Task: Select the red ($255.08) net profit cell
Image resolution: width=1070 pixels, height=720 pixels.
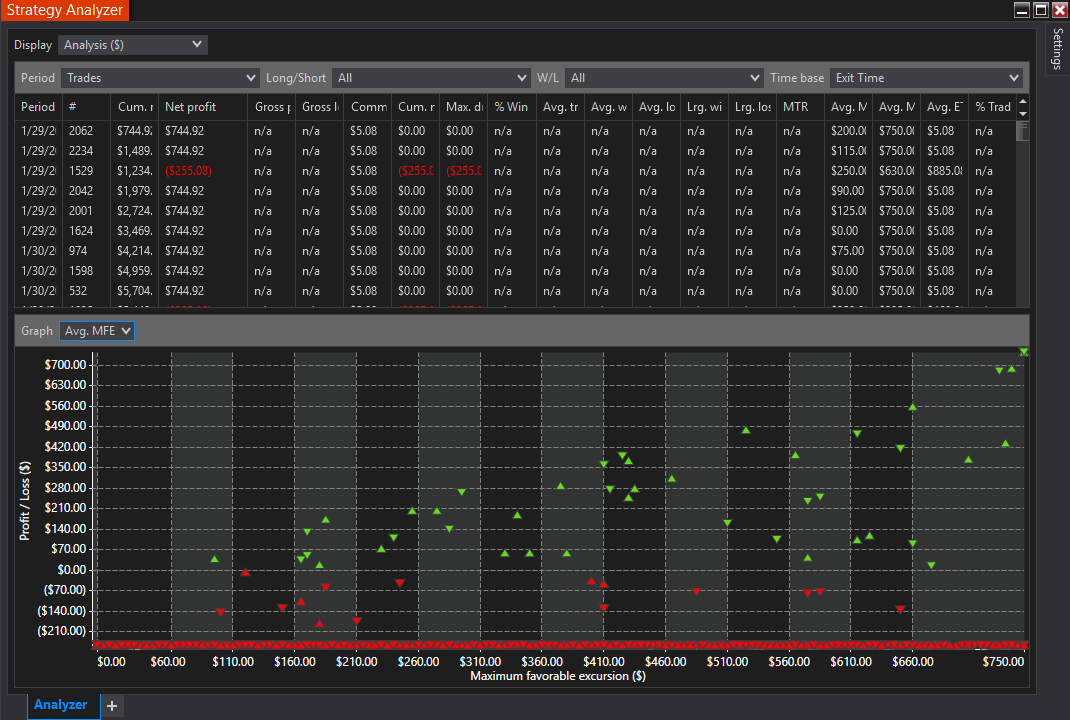Action: (203, 171)
